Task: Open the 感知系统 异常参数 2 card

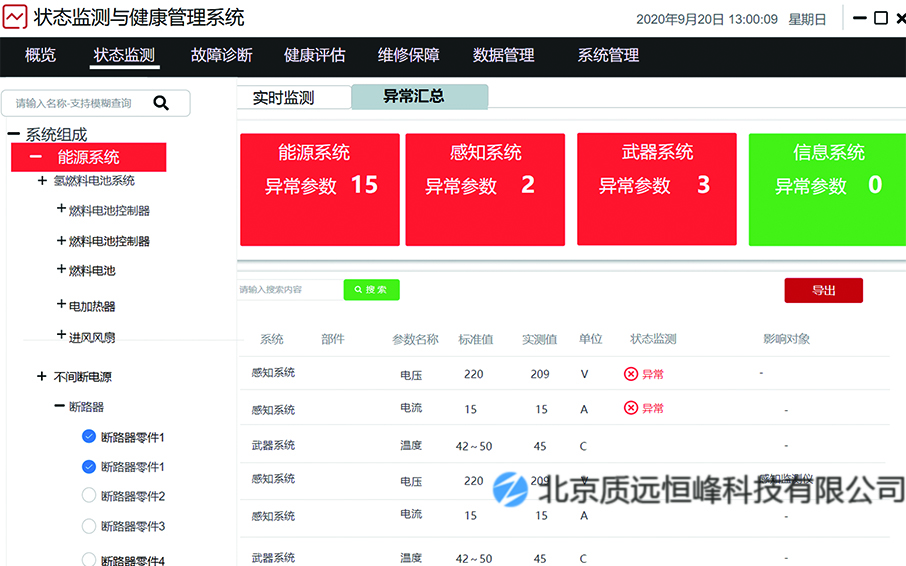Action: [485, 189]
